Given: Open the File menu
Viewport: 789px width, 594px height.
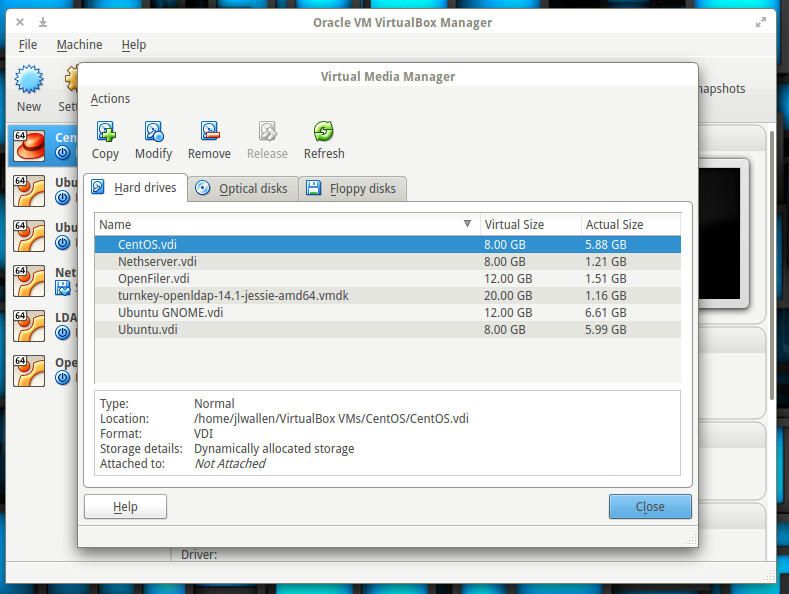Looking at the screenshot, I should click(x=28, y=45).
